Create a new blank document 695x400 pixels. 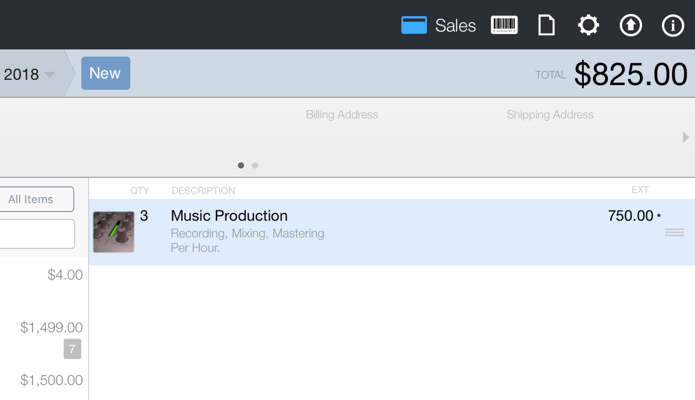(x=546, y=25)
